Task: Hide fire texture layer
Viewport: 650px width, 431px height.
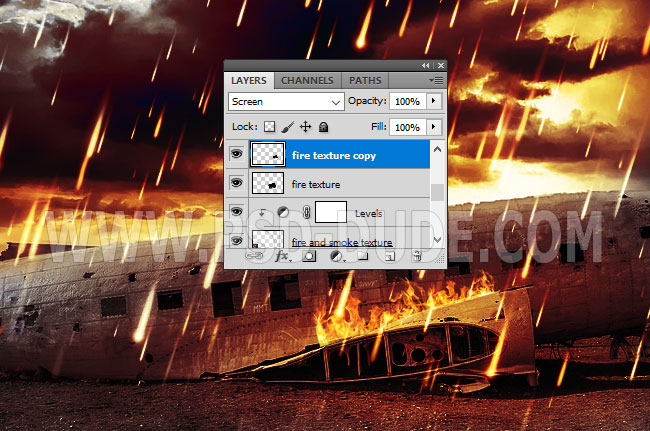Action: point(237,183)
